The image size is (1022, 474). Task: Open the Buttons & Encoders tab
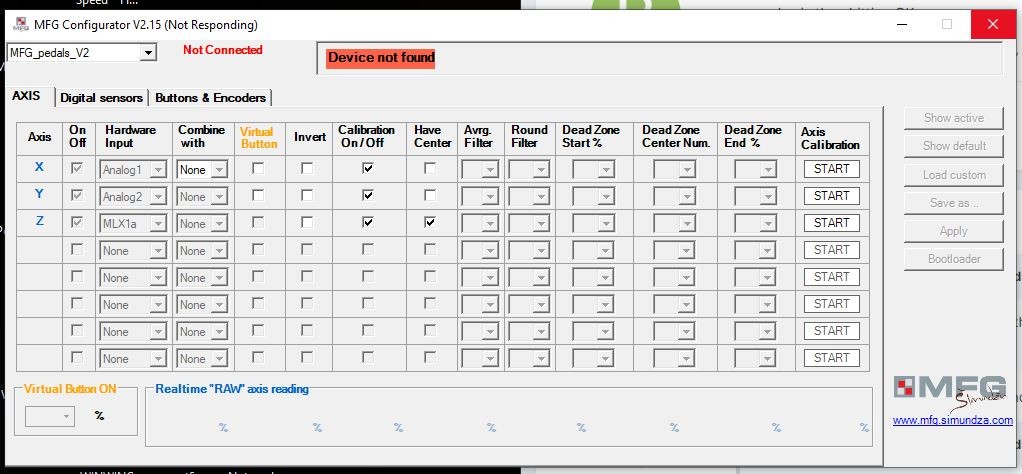coord(210,98)
